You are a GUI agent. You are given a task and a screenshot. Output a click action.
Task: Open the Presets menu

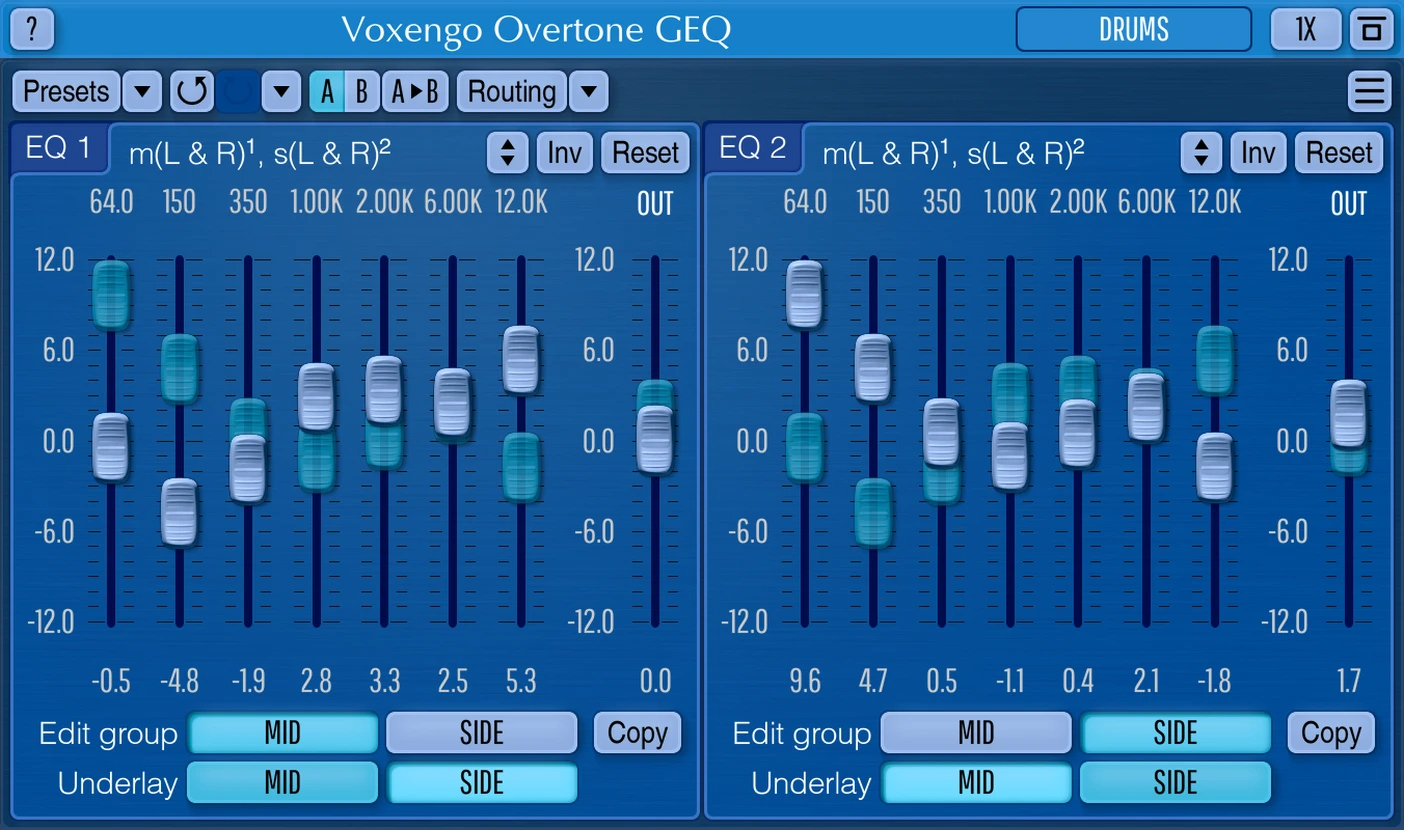(66, 92)
